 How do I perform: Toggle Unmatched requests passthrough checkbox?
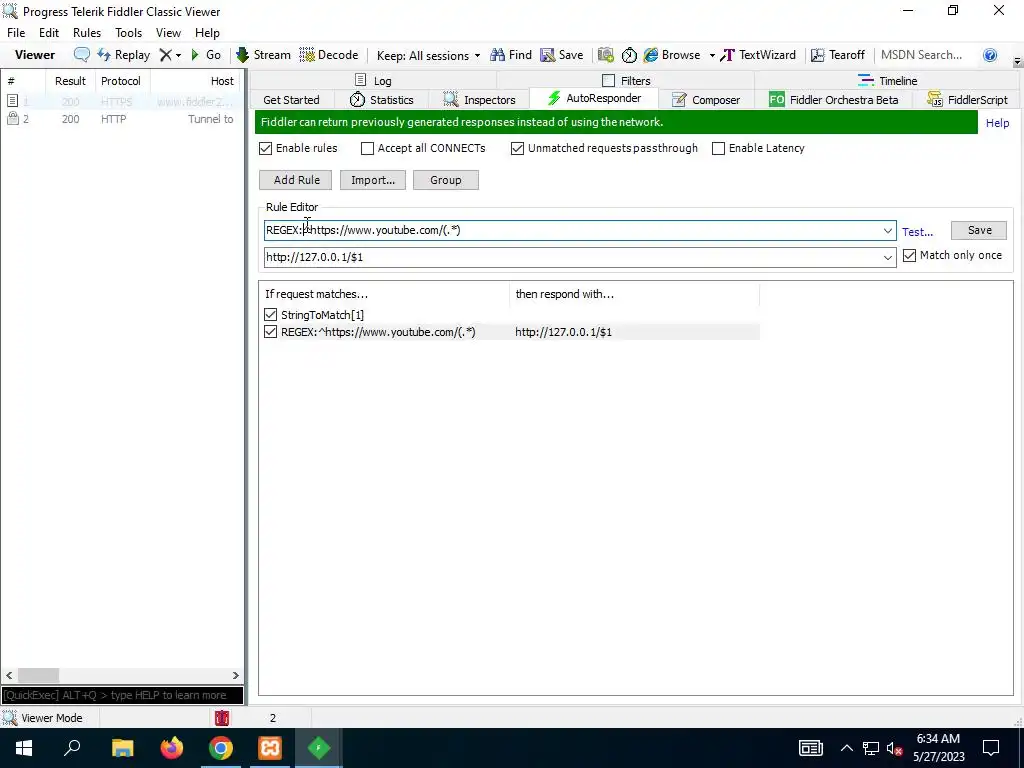click(x=517, y=148)
